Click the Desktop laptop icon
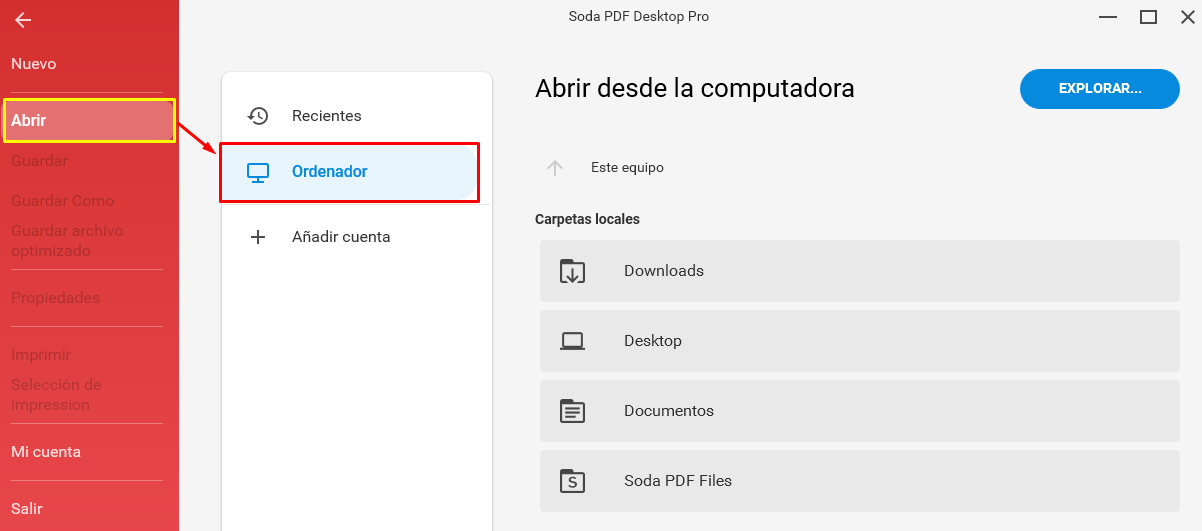This screenshot has width=1202, height=531. click(x=572, y=341)
